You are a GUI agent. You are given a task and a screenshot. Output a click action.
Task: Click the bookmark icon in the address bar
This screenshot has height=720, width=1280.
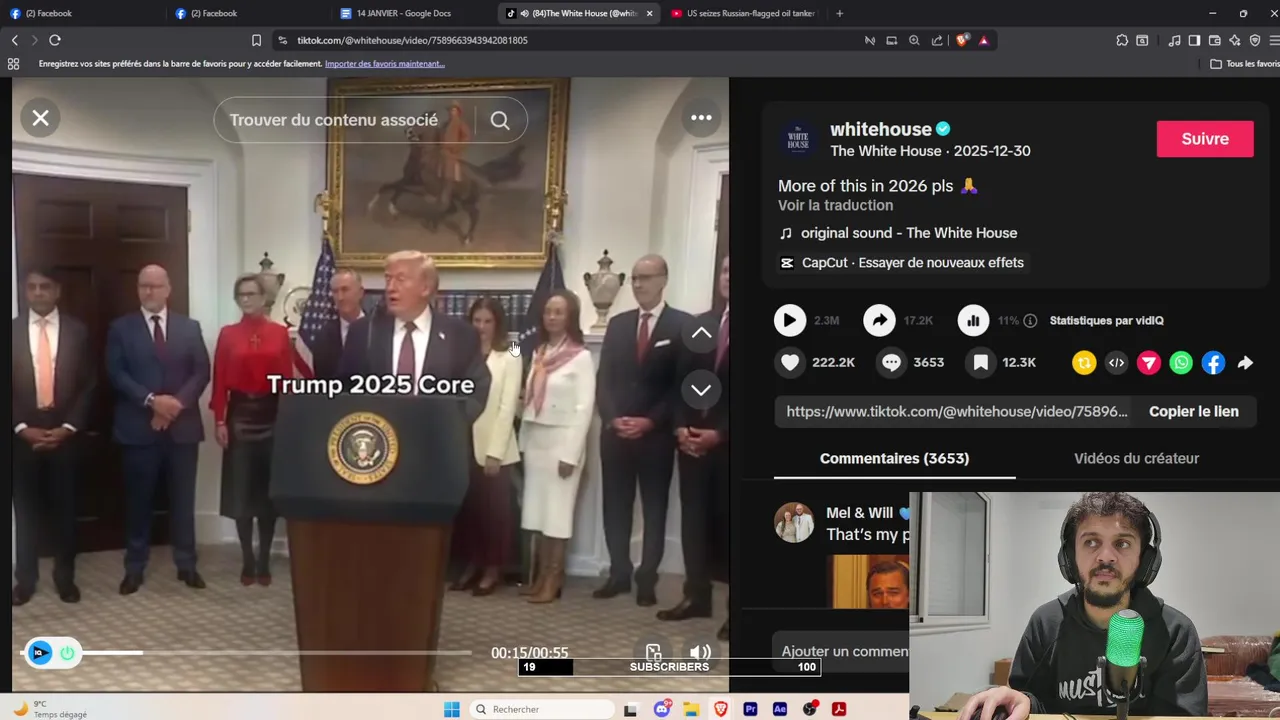pos(256,40)
